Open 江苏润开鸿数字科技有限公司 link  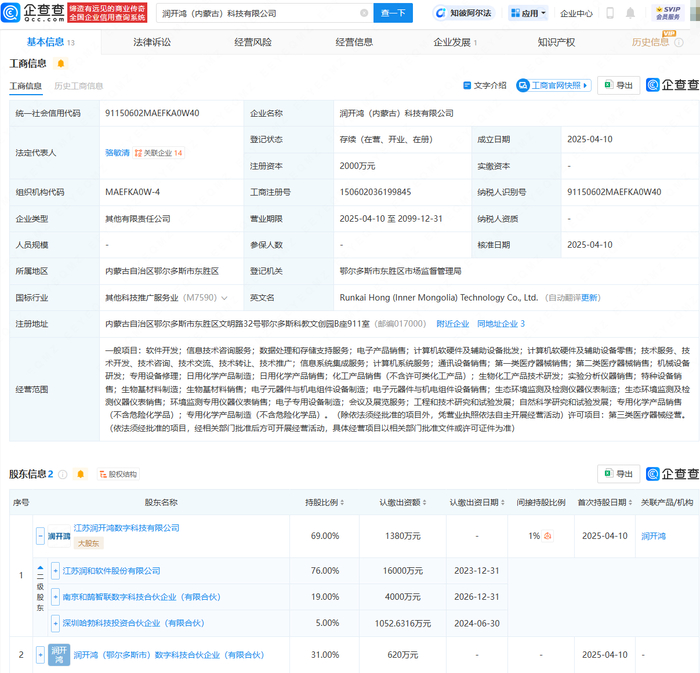coord(126,528)
